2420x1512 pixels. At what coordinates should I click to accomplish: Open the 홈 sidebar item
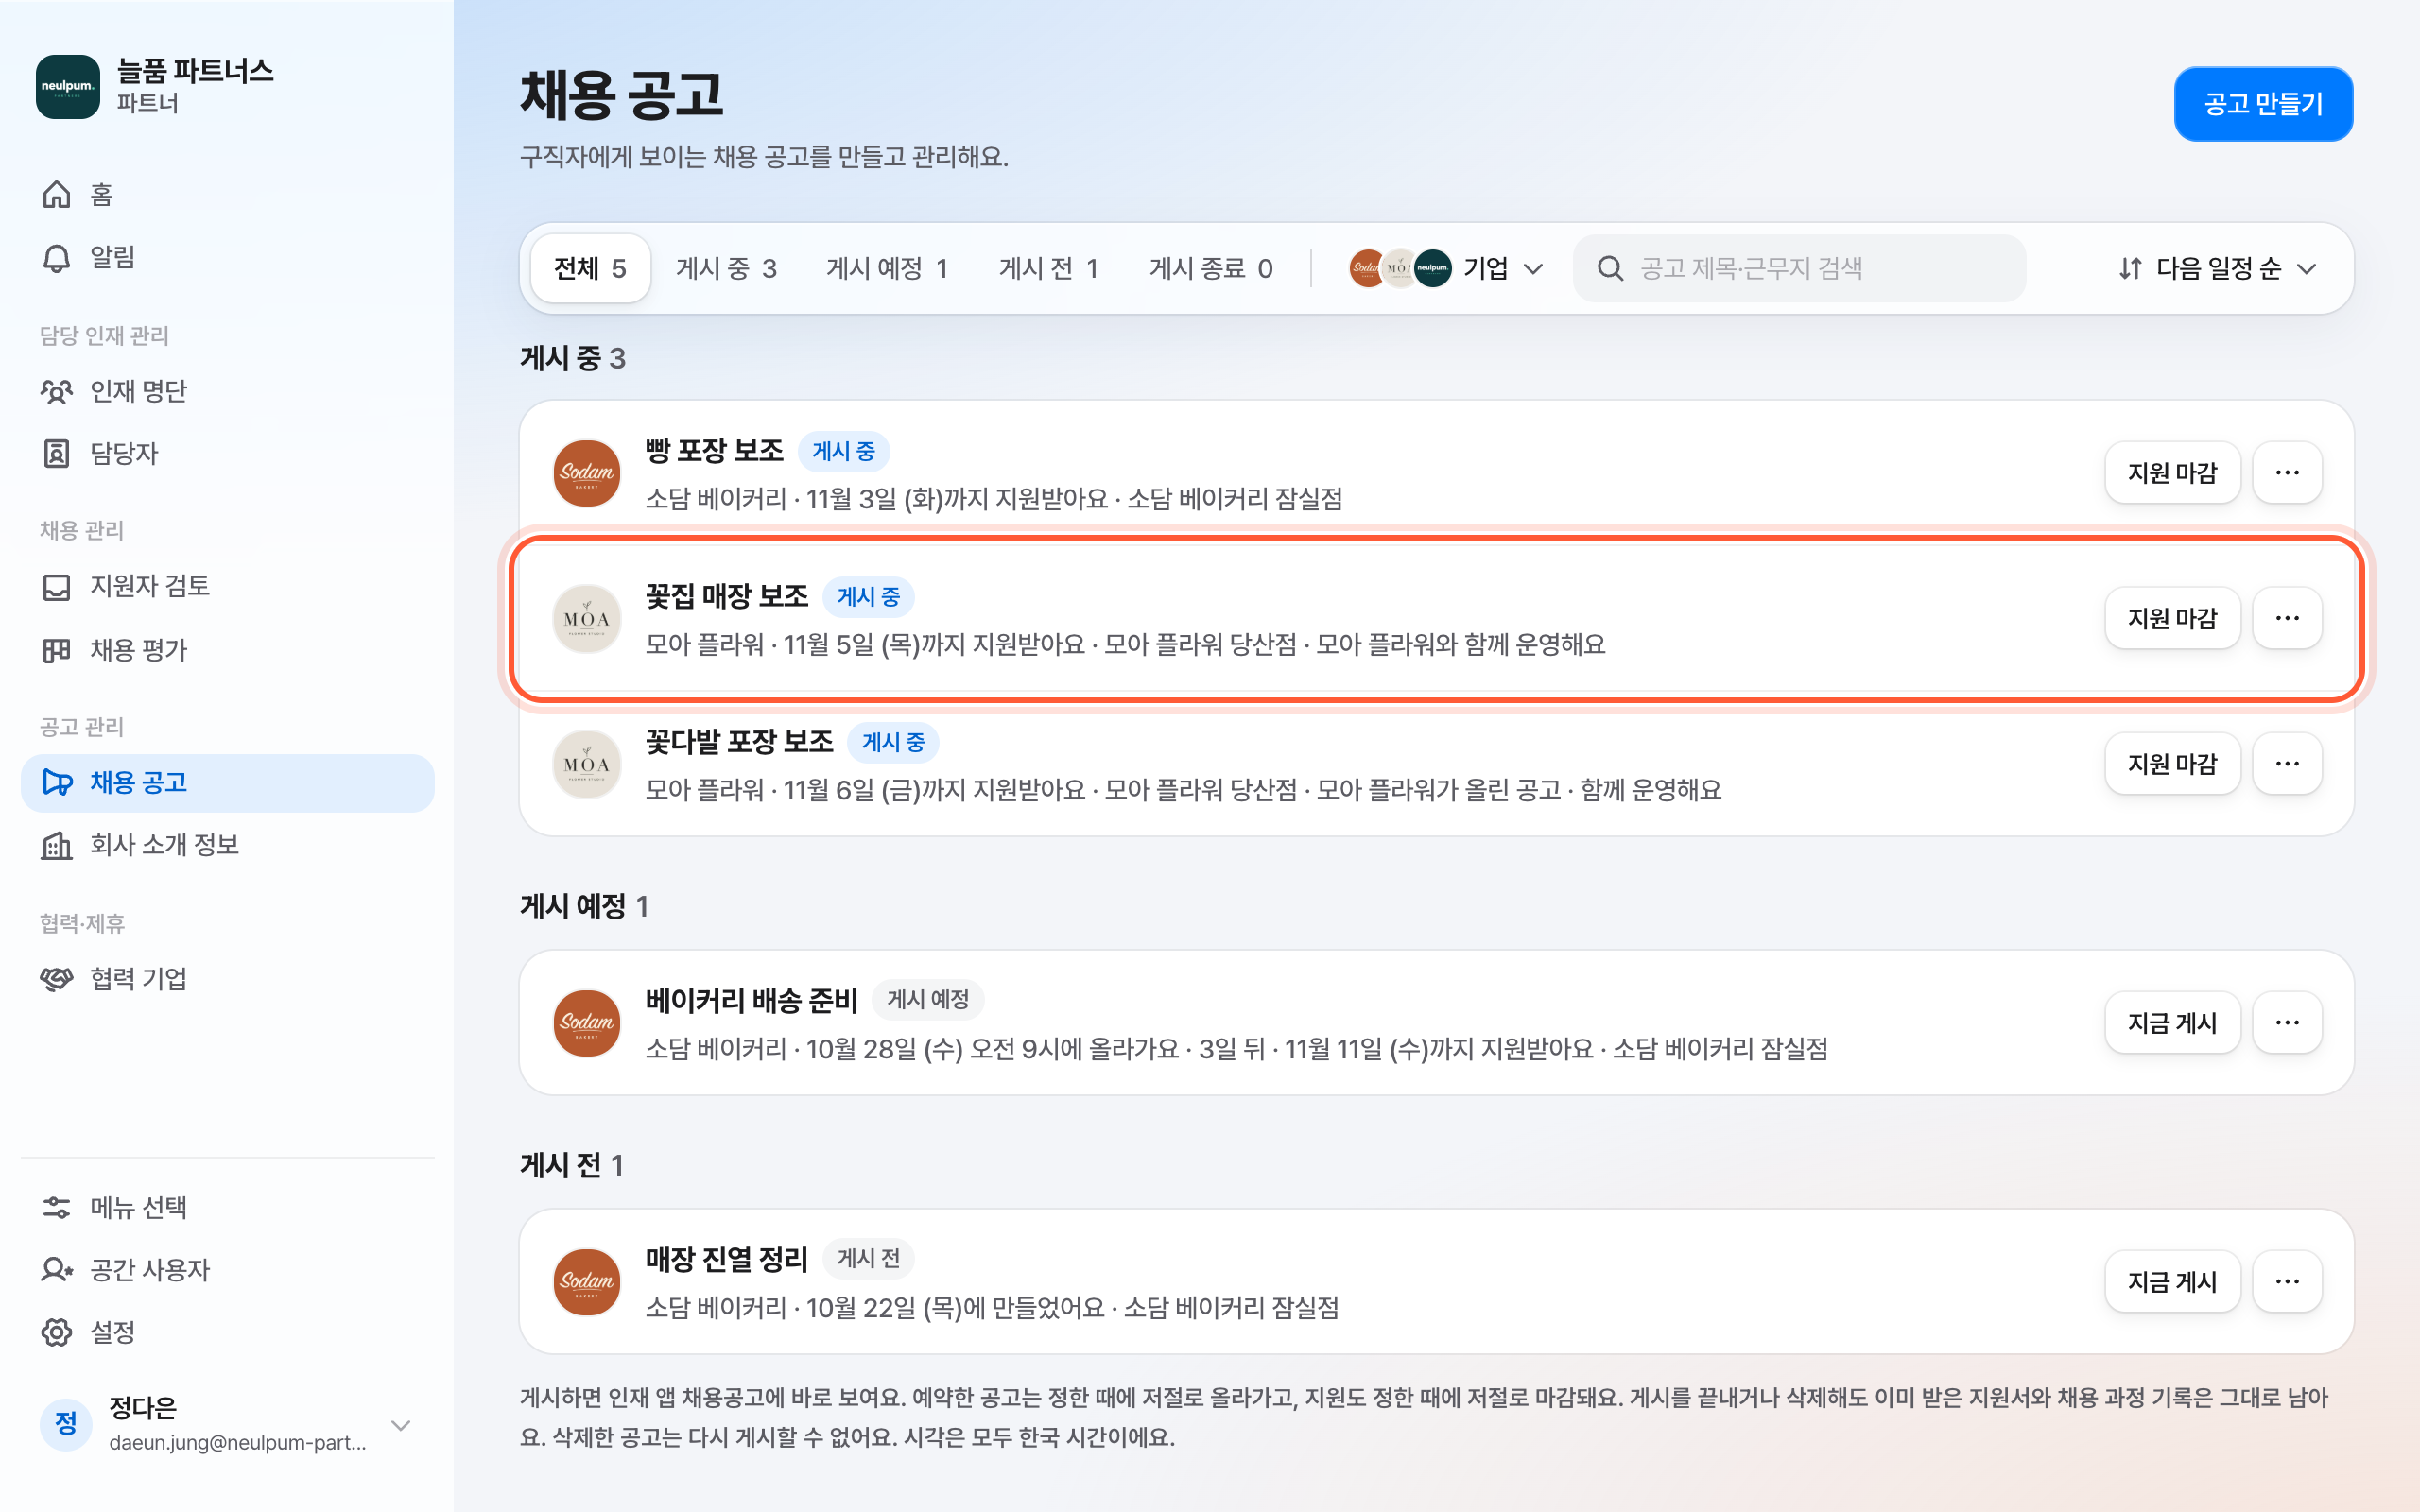tap(227, 194)
